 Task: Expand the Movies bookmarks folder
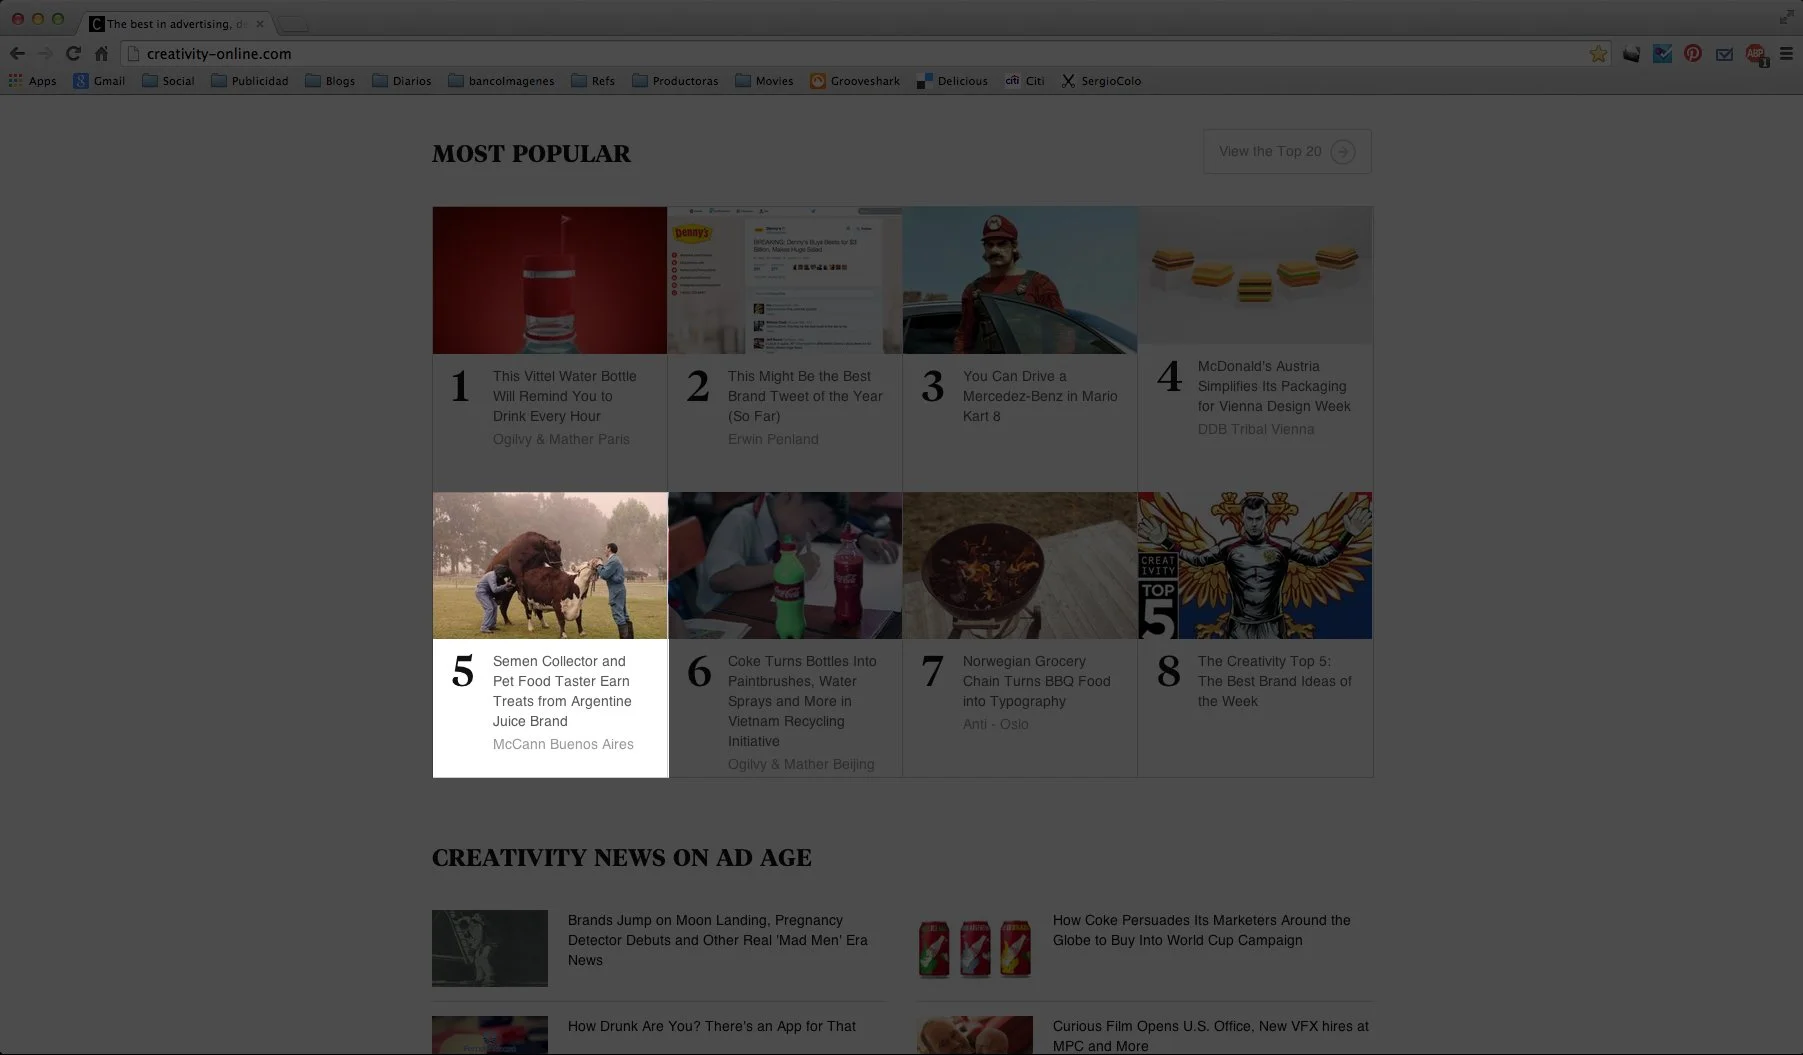[764, 81]
